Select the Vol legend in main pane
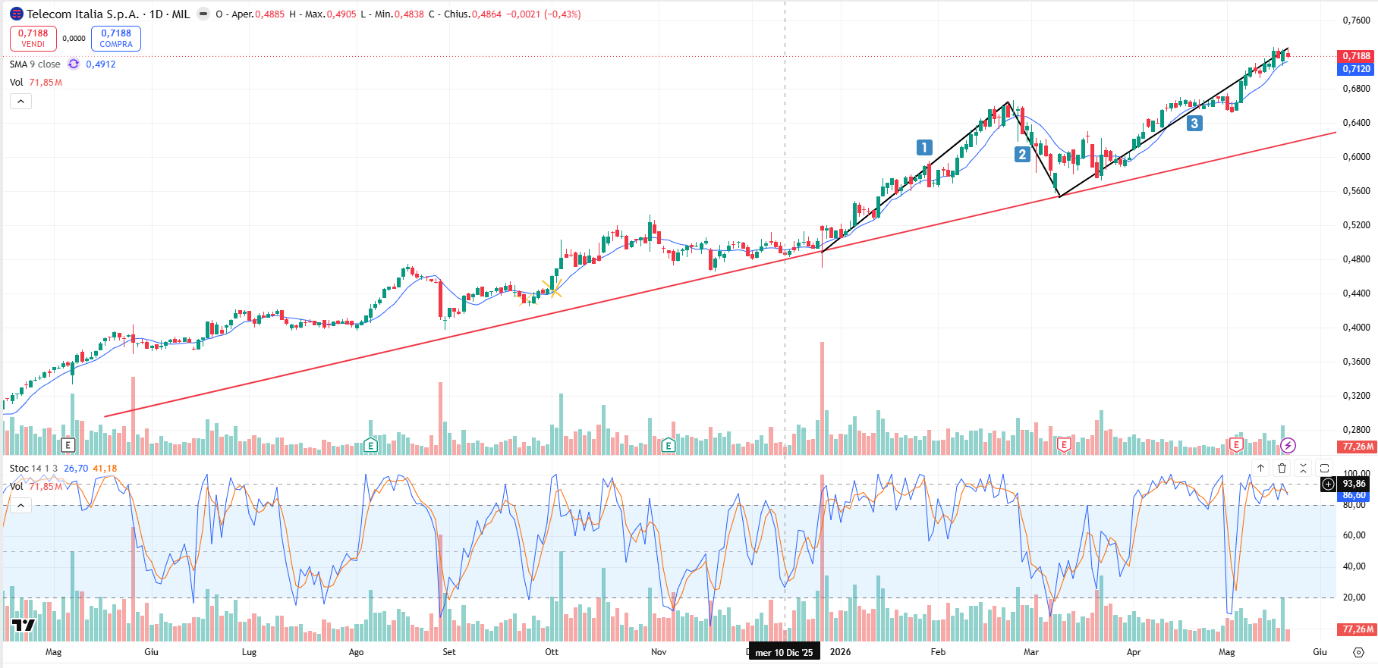Image resolution: width=1378 pixels, height=668 pixels. pyautogui.click(x=36, y=82)
